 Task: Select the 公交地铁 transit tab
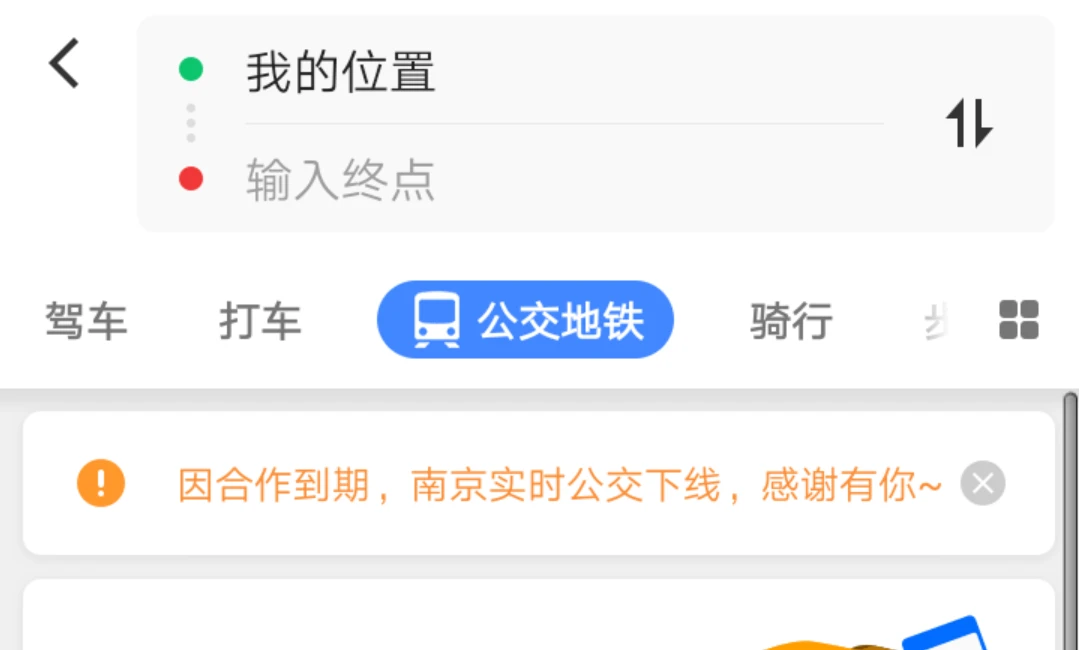click(525, 320)
